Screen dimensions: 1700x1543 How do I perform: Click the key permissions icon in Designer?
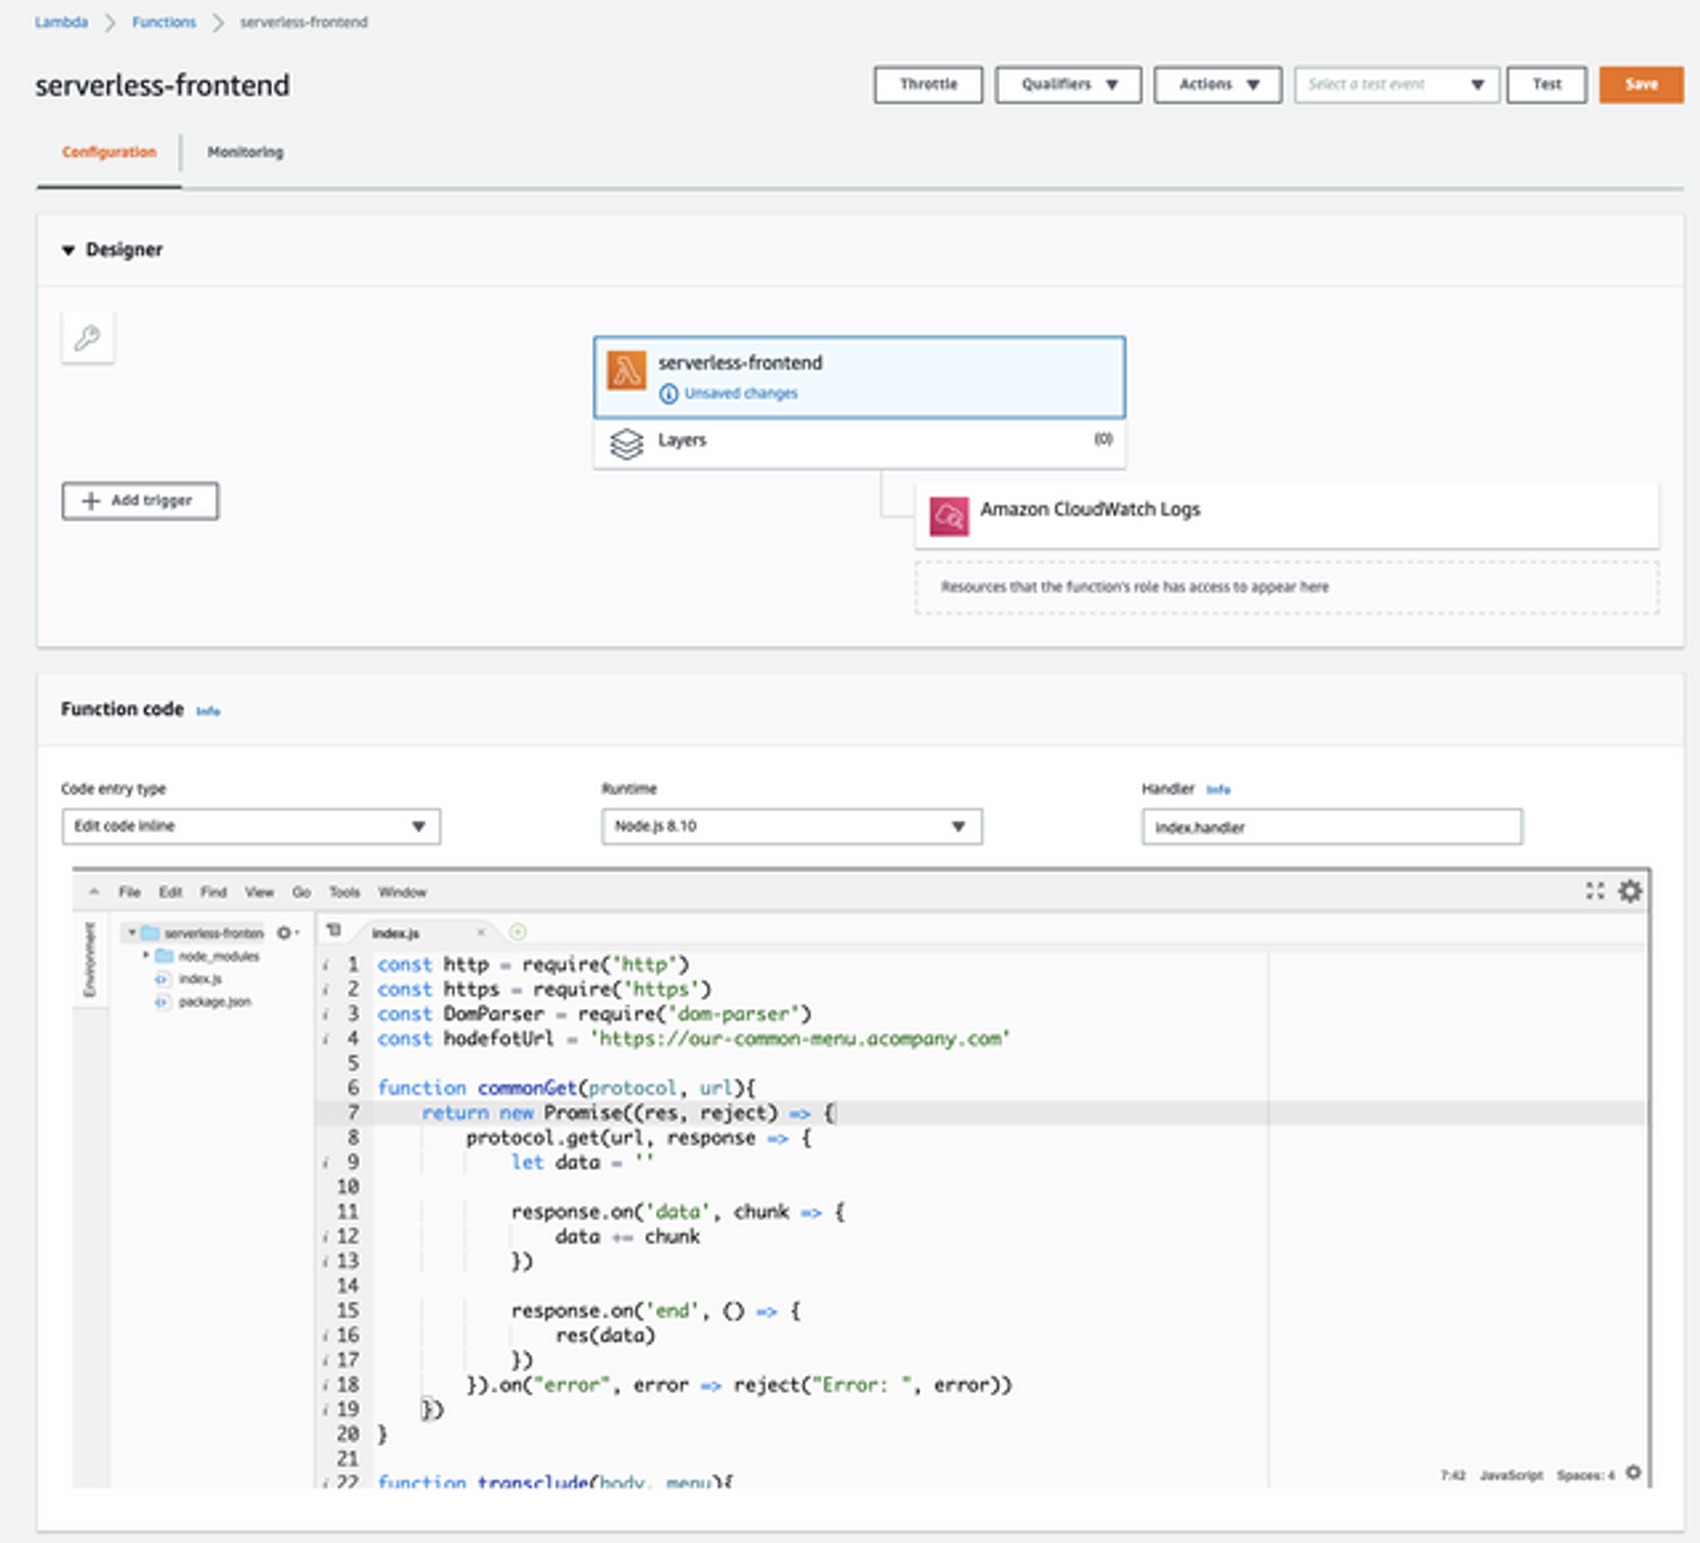[88, 338]
